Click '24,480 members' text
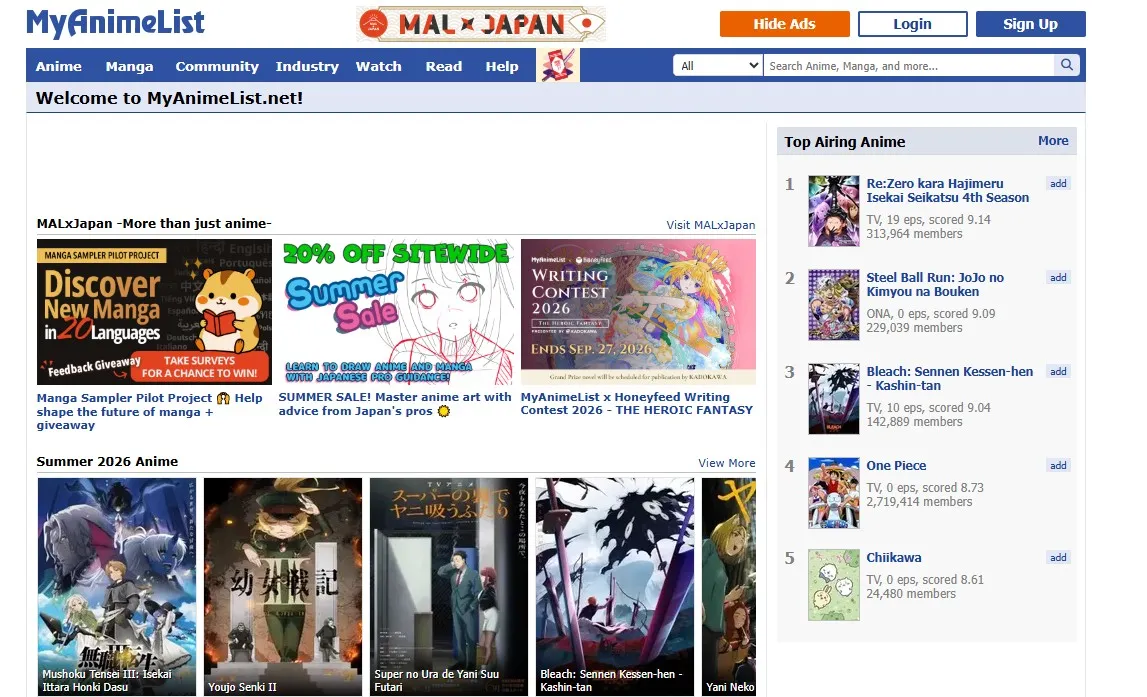This screenshot has height=697, width=1147. [911, 594]
